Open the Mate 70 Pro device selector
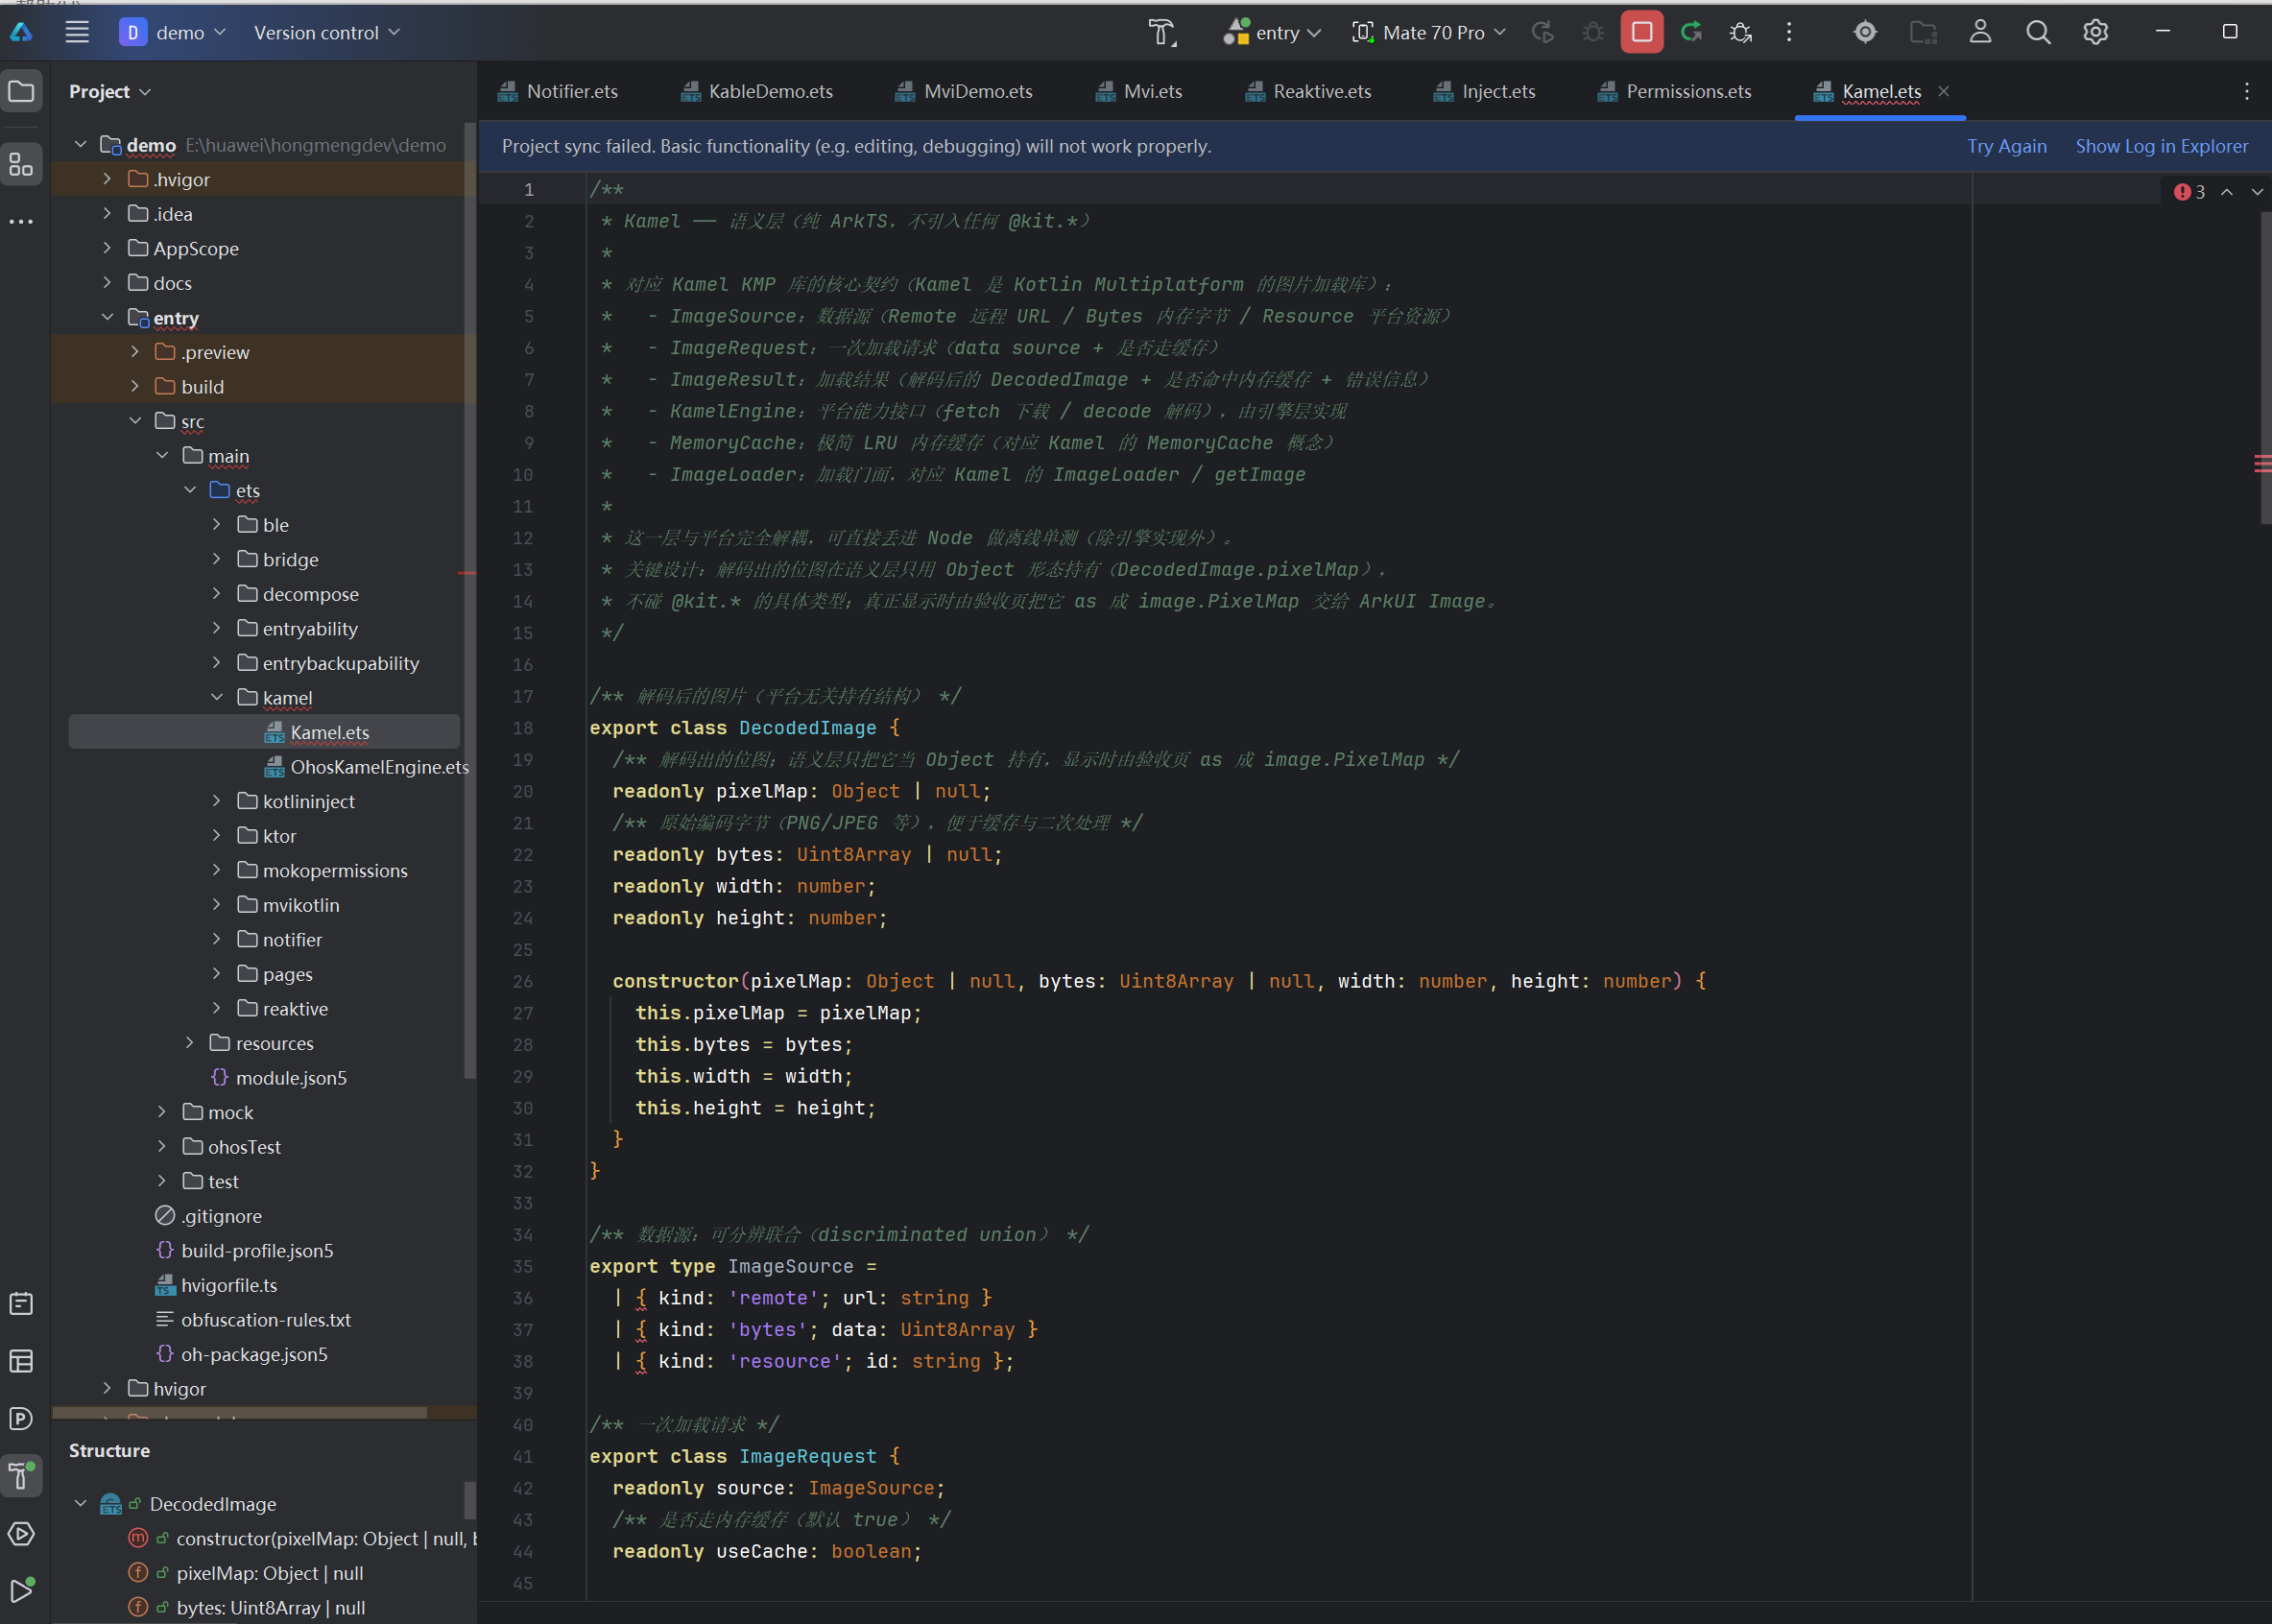This screenshot has width=2272, height=1624. click(x=1429, y=32)
